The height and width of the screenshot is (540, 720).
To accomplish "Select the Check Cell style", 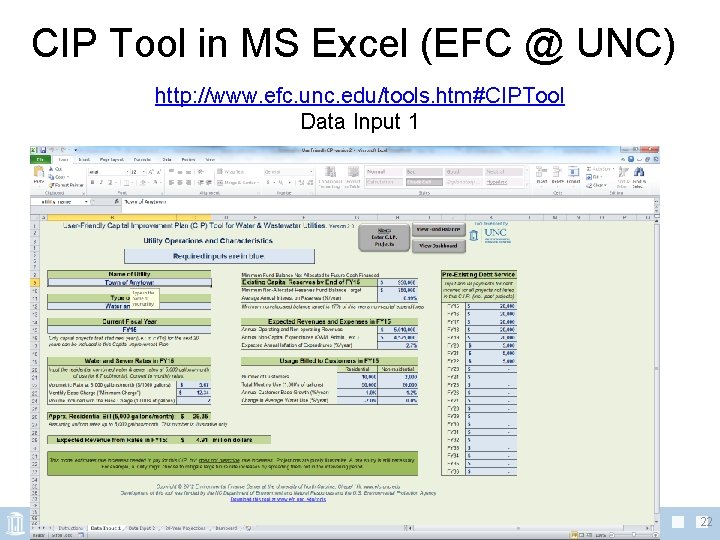I will tap(424, 182).
